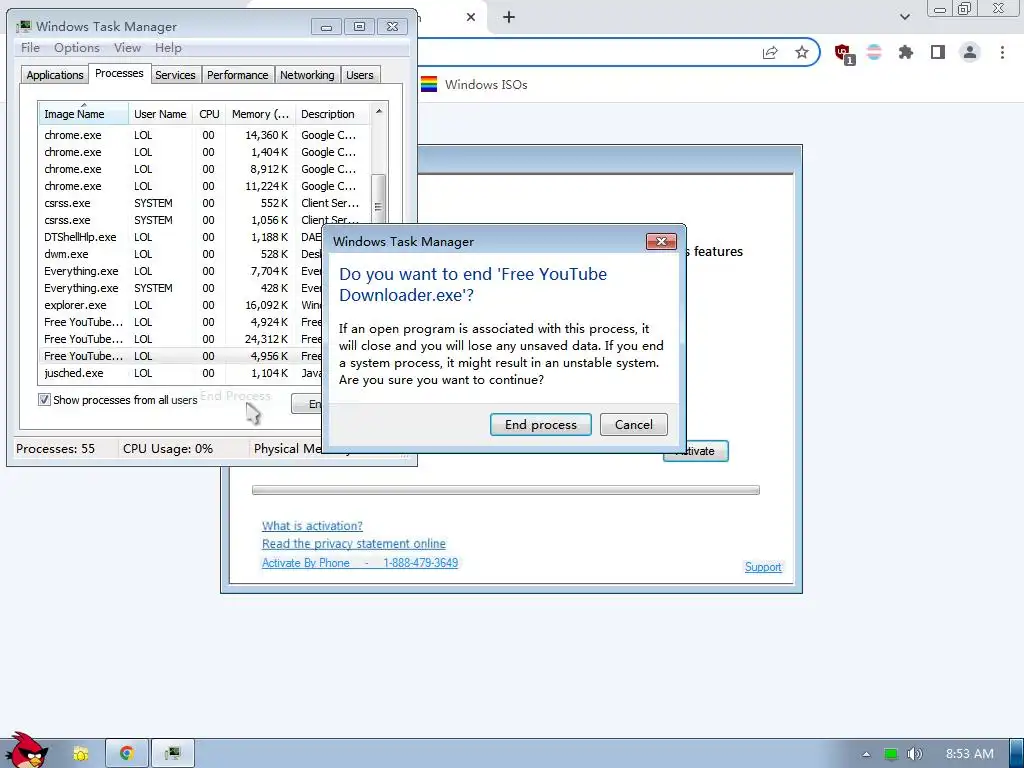Switch to the Networking tab
This screenshot has width=1024, height=768.
click(307, 75)
